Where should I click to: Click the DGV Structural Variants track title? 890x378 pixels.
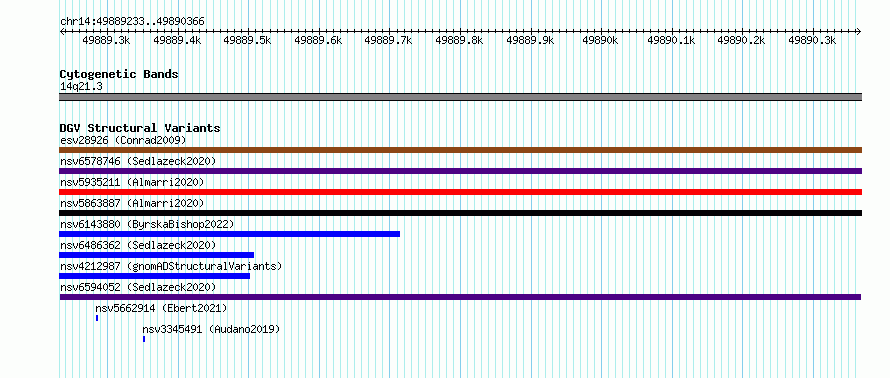click(x=140, y=128)
